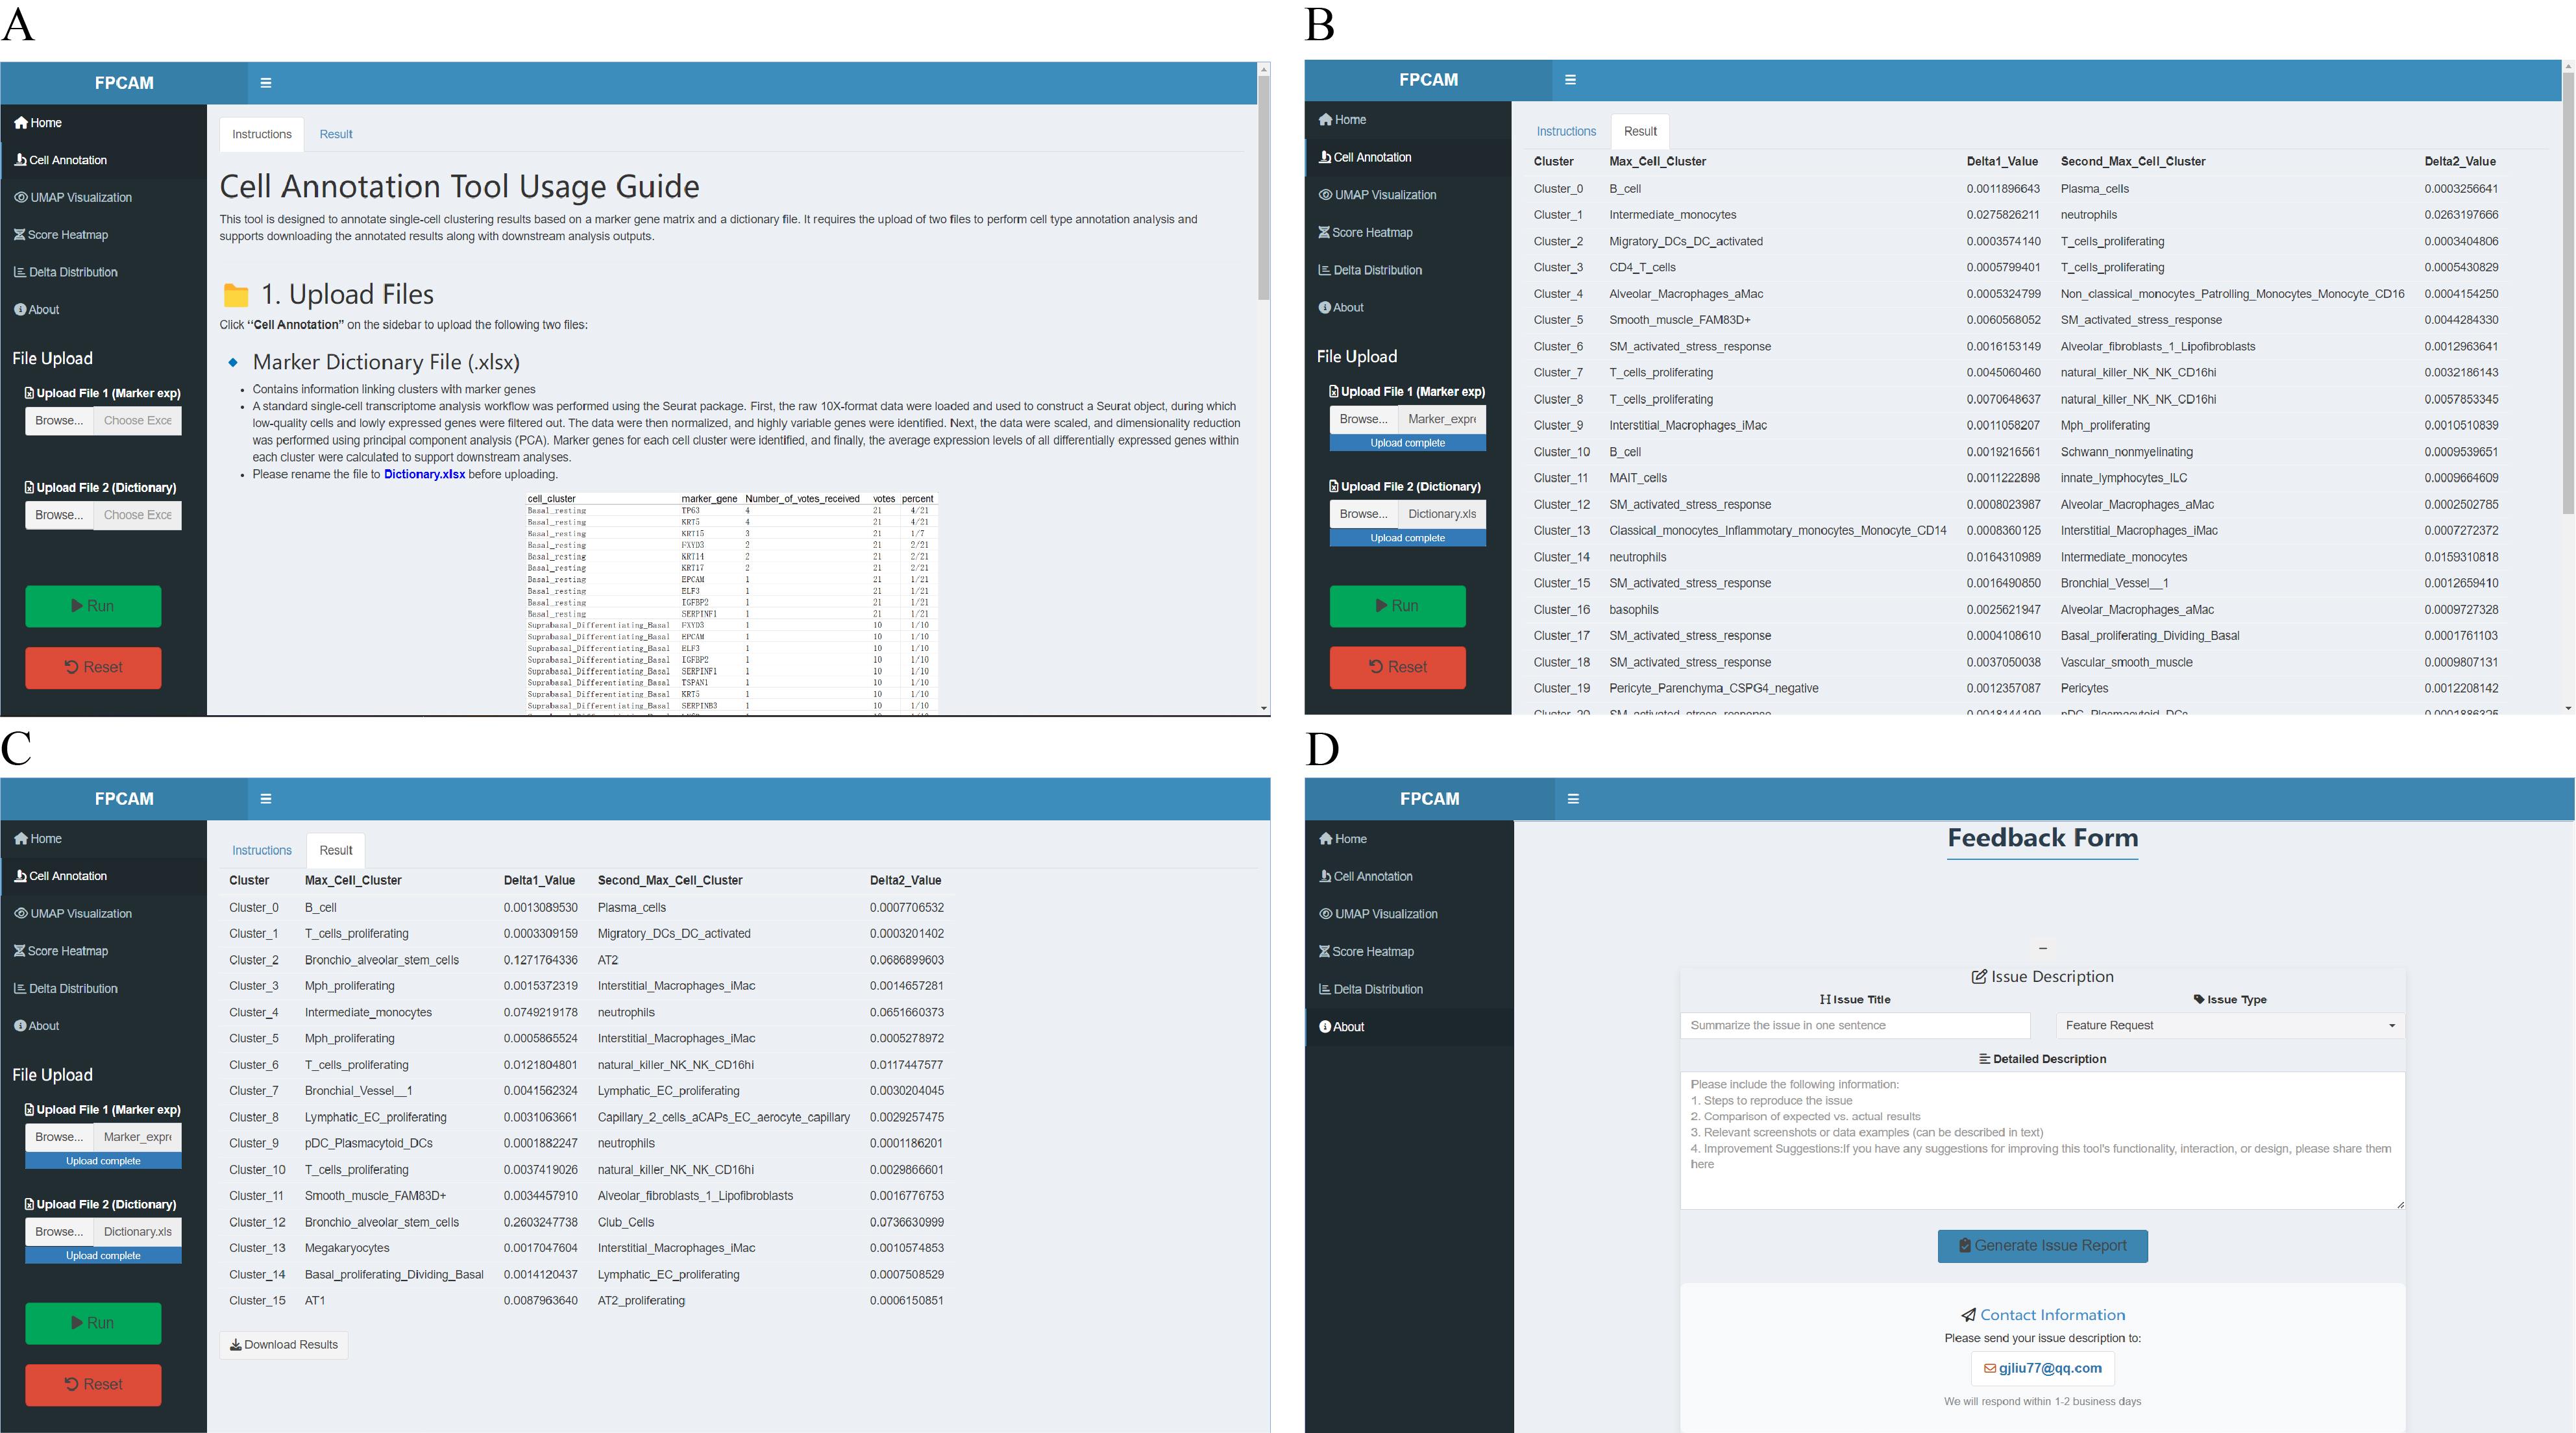Click the About info icon in panel C sidebar

tap(20, 1026)
